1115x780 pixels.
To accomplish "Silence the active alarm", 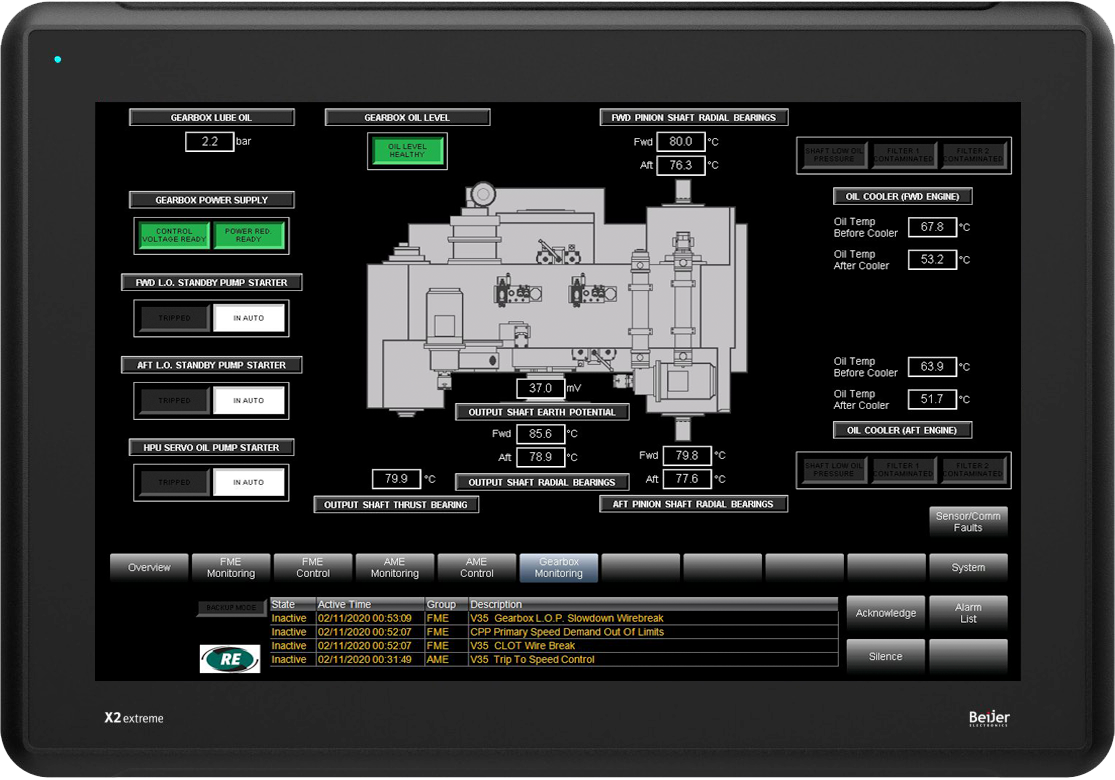I will click(x=885, y=657).
